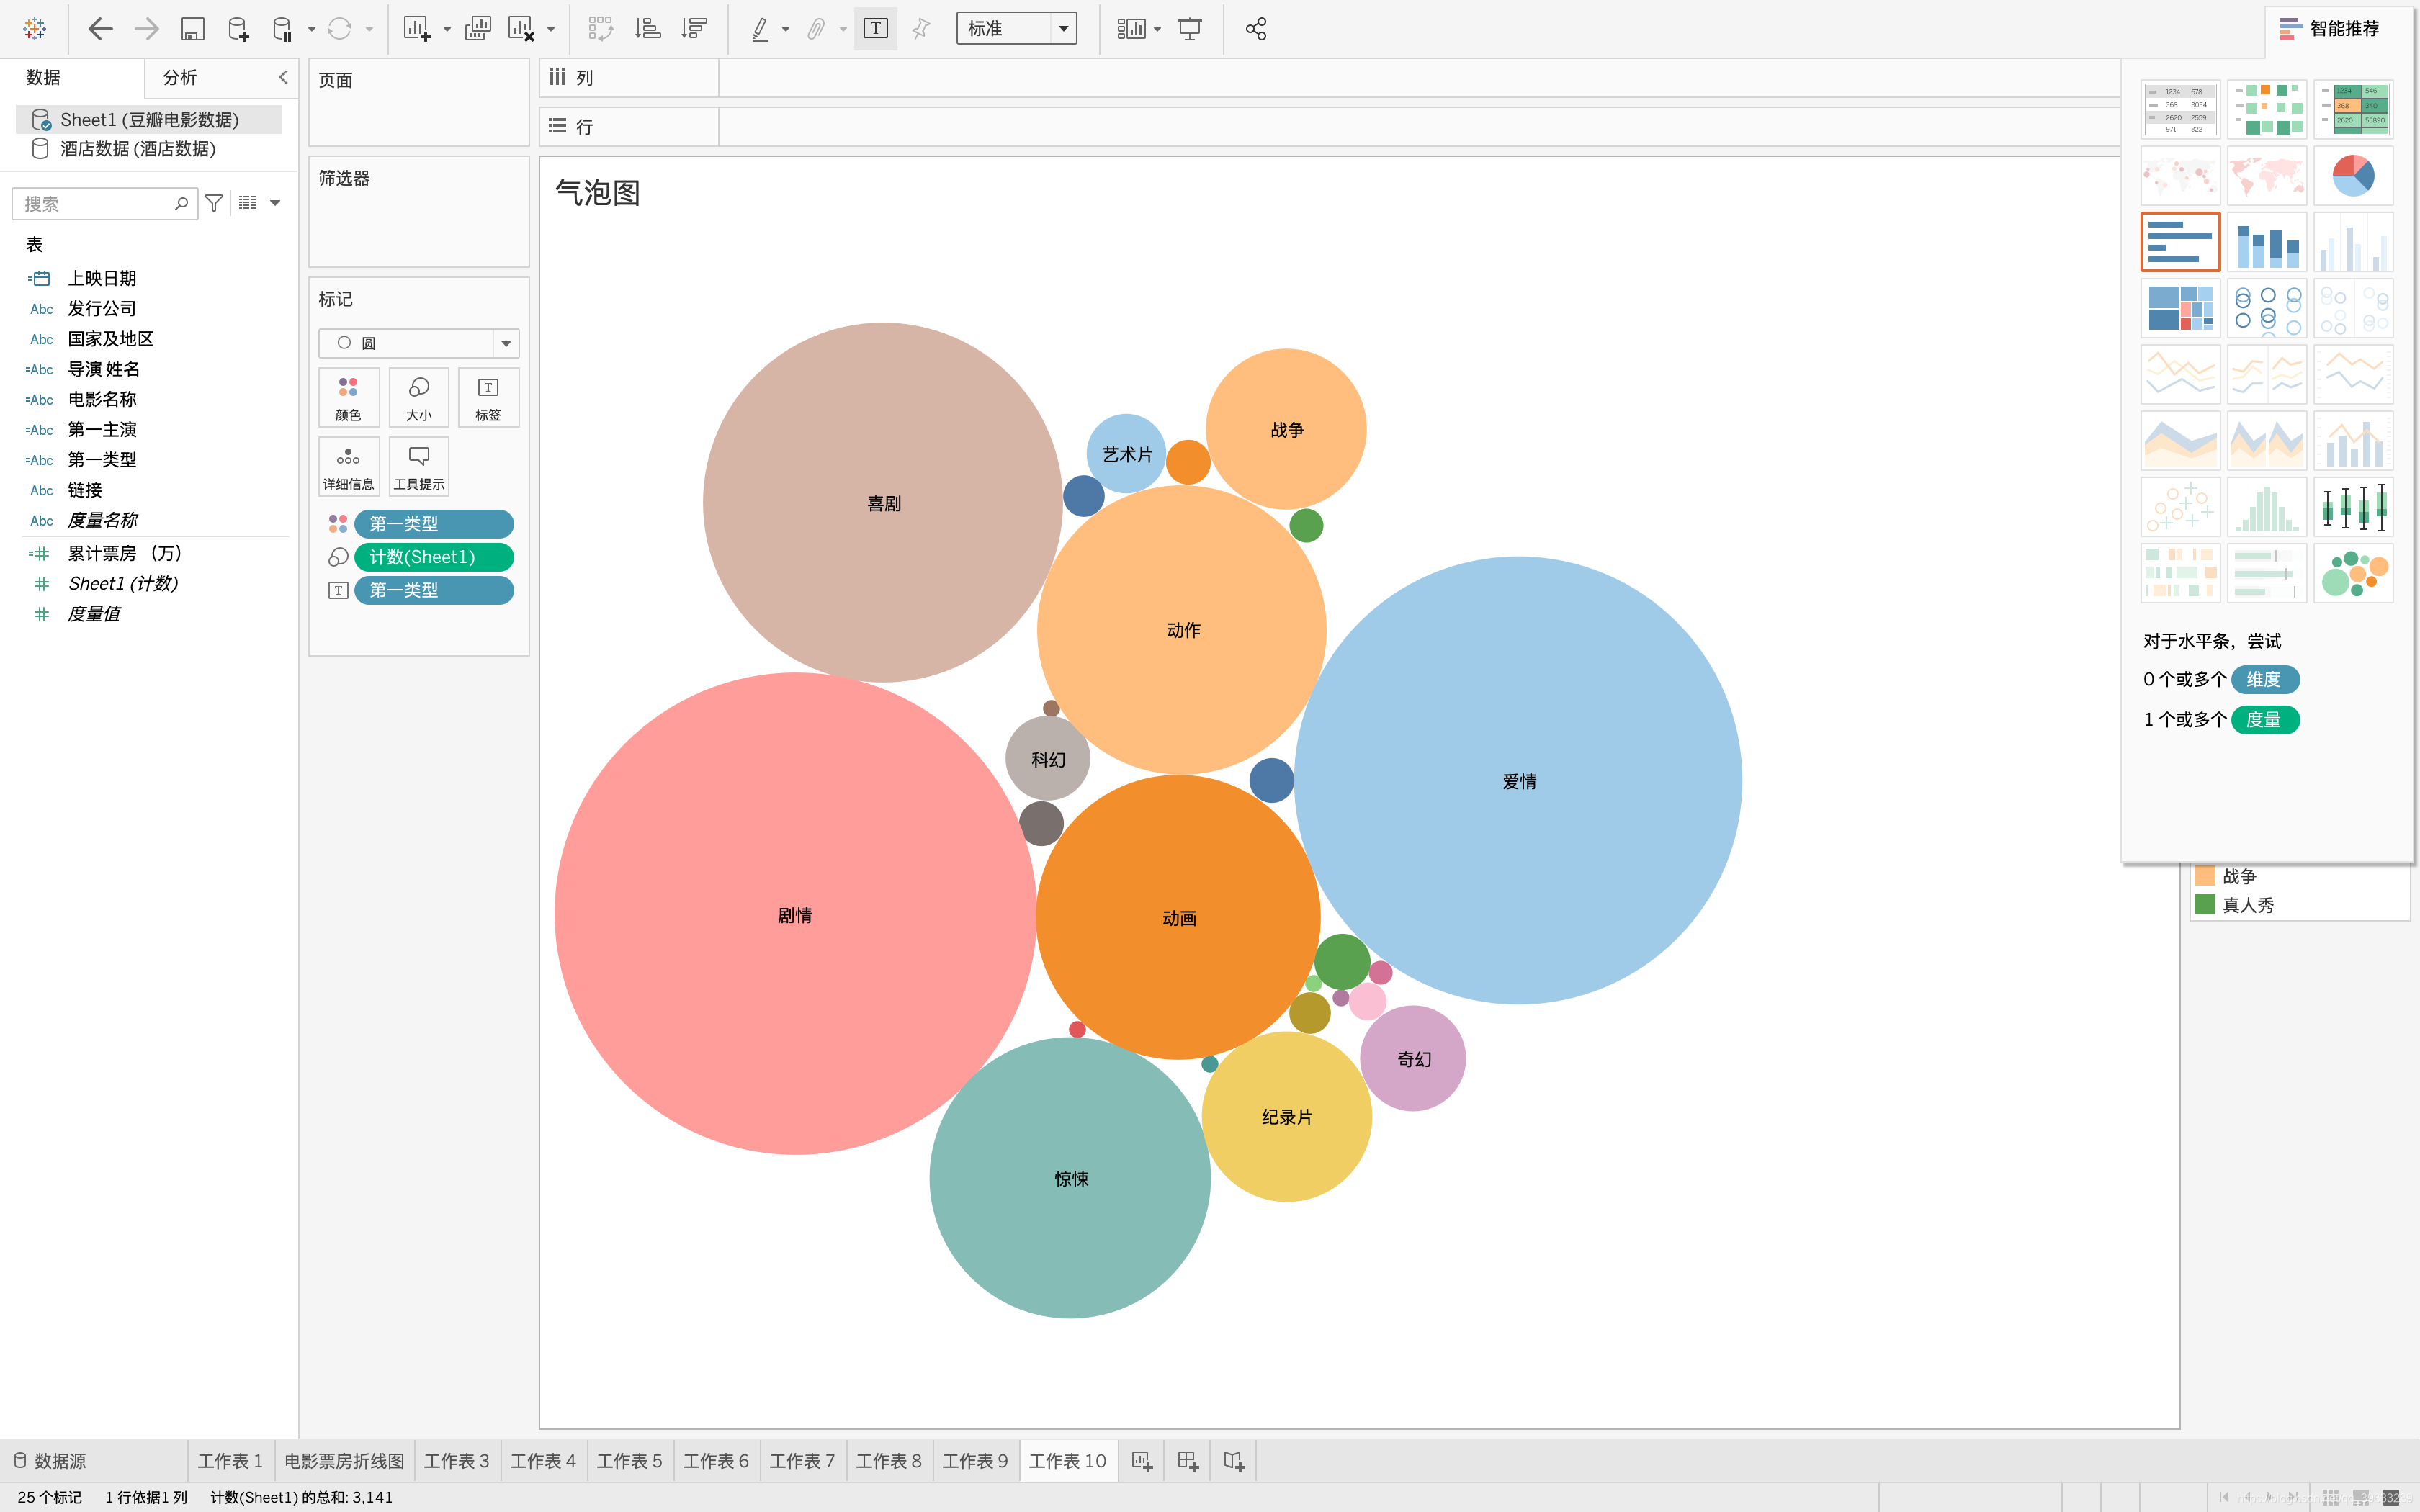This screenshot has height=1512, width=2420.
Task: Click the Share workbook icon
Action: [1256, 29]
